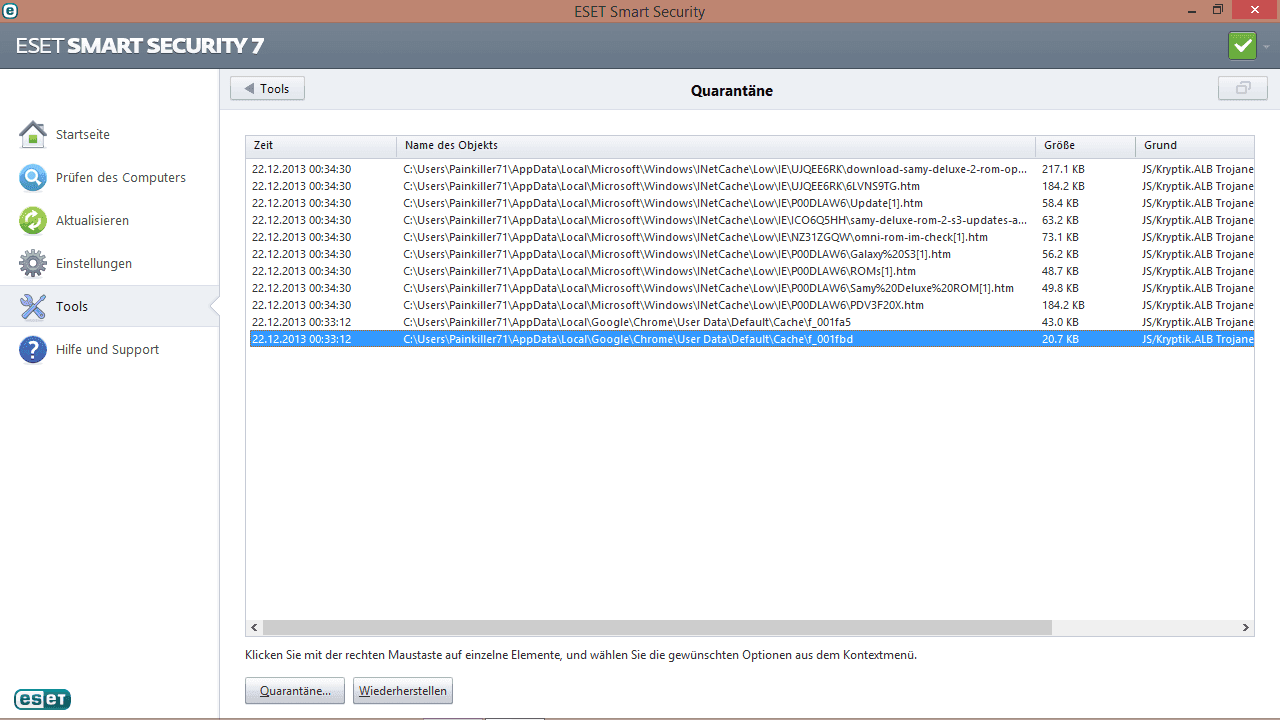1280x720 pixels.
Task: Sort by the Zeit column header
Action: coord(321,146)
